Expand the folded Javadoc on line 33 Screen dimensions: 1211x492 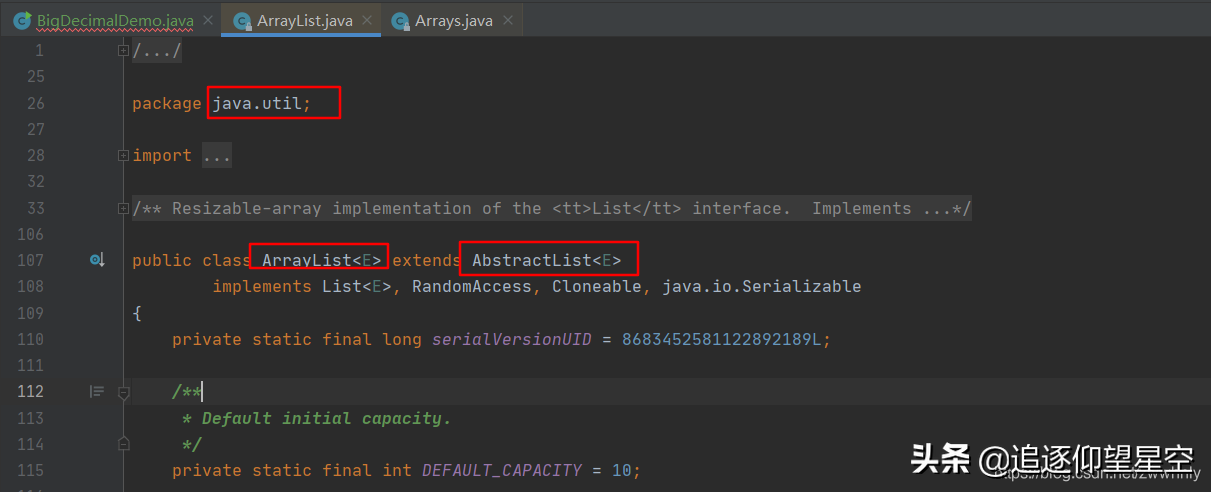point(123,208)
